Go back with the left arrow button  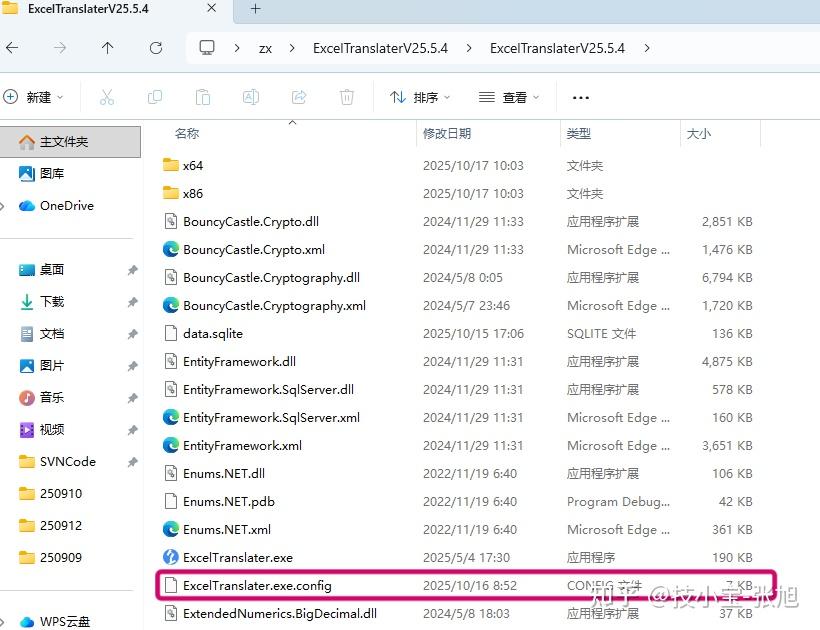point(12,48)
